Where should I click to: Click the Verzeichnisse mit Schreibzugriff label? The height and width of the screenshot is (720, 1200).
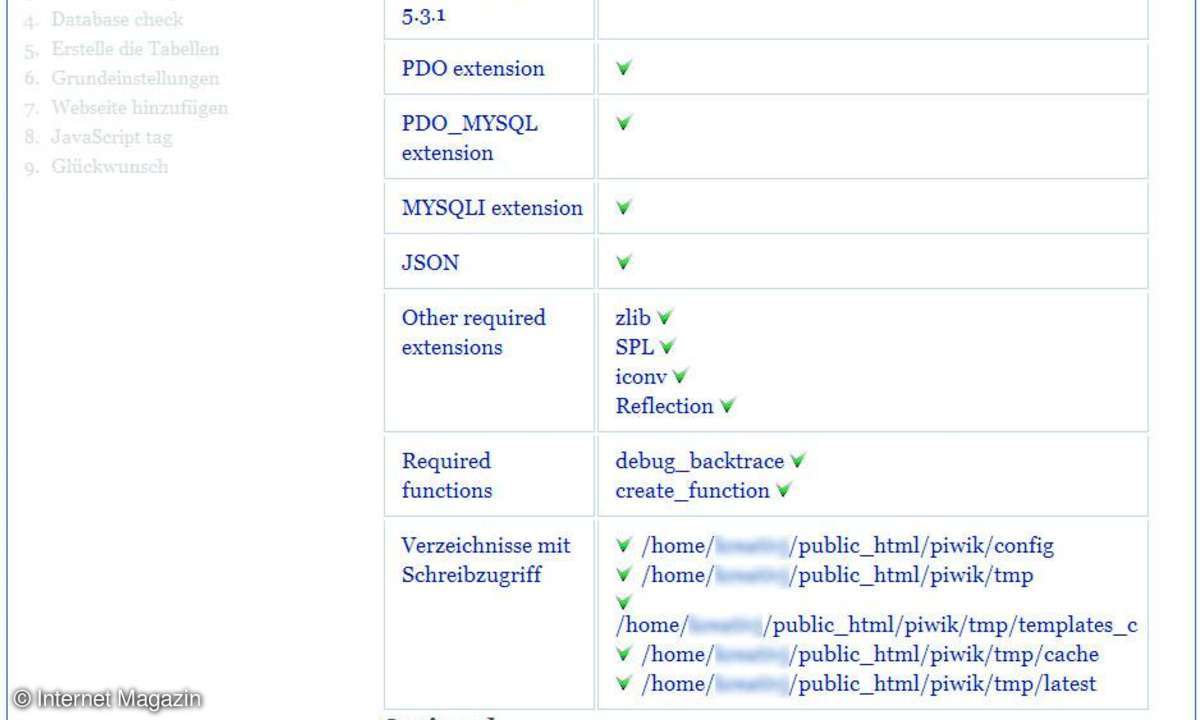[486, 560]
